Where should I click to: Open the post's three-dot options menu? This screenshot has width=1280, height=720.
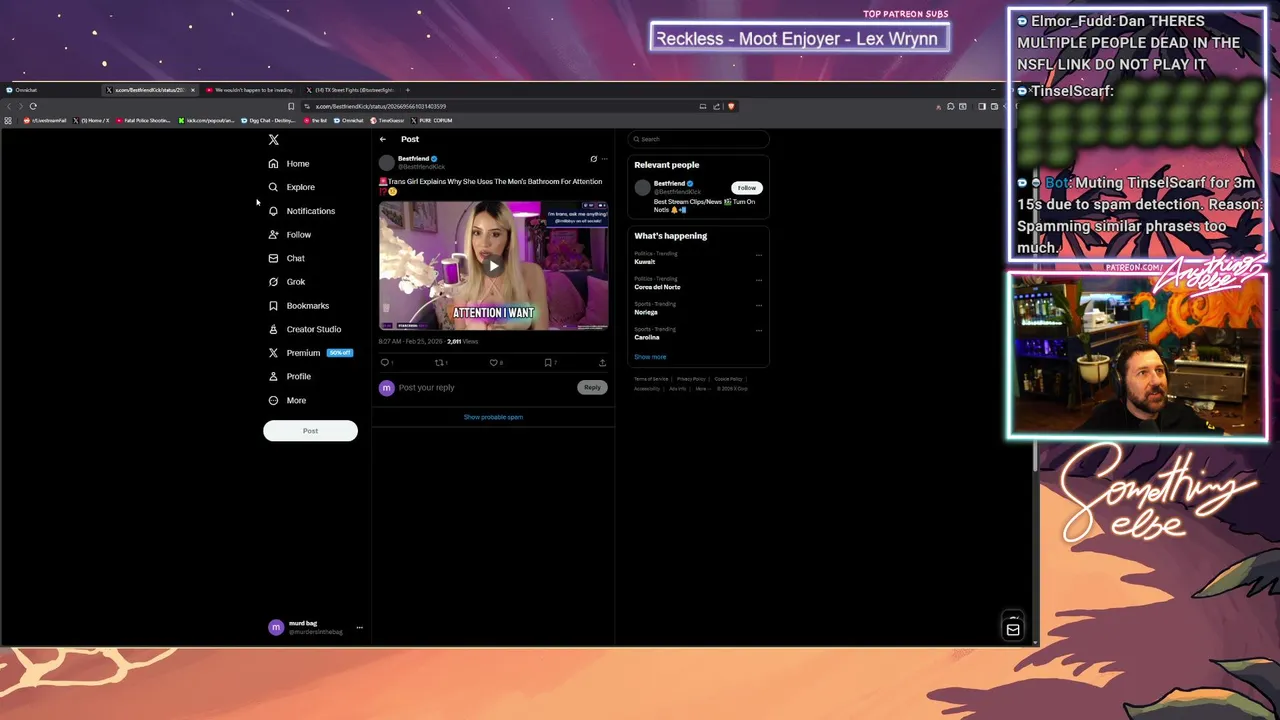tap(604, 159)
